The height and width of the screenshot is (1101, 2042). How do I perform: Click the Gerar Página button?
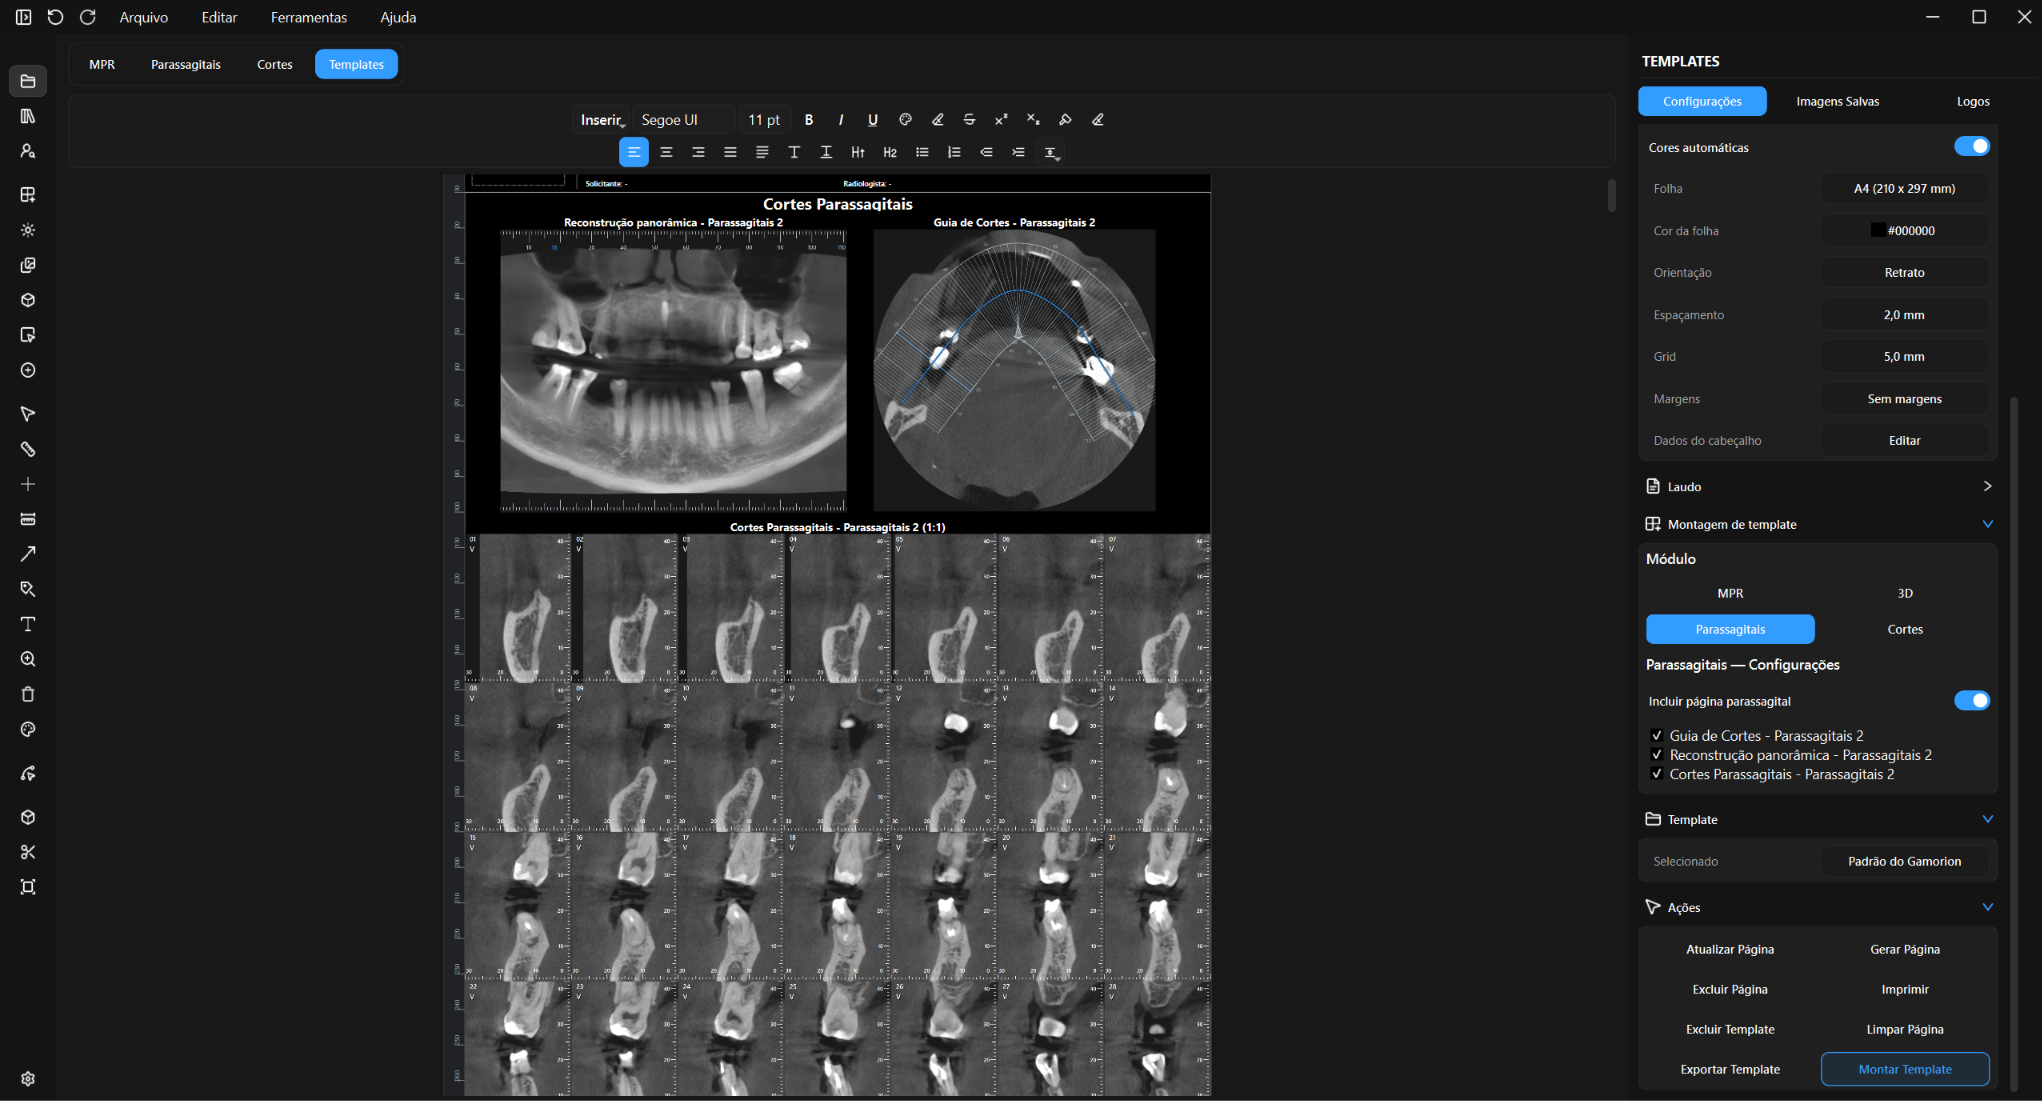pyautogui.click(x=1904, y=949)
